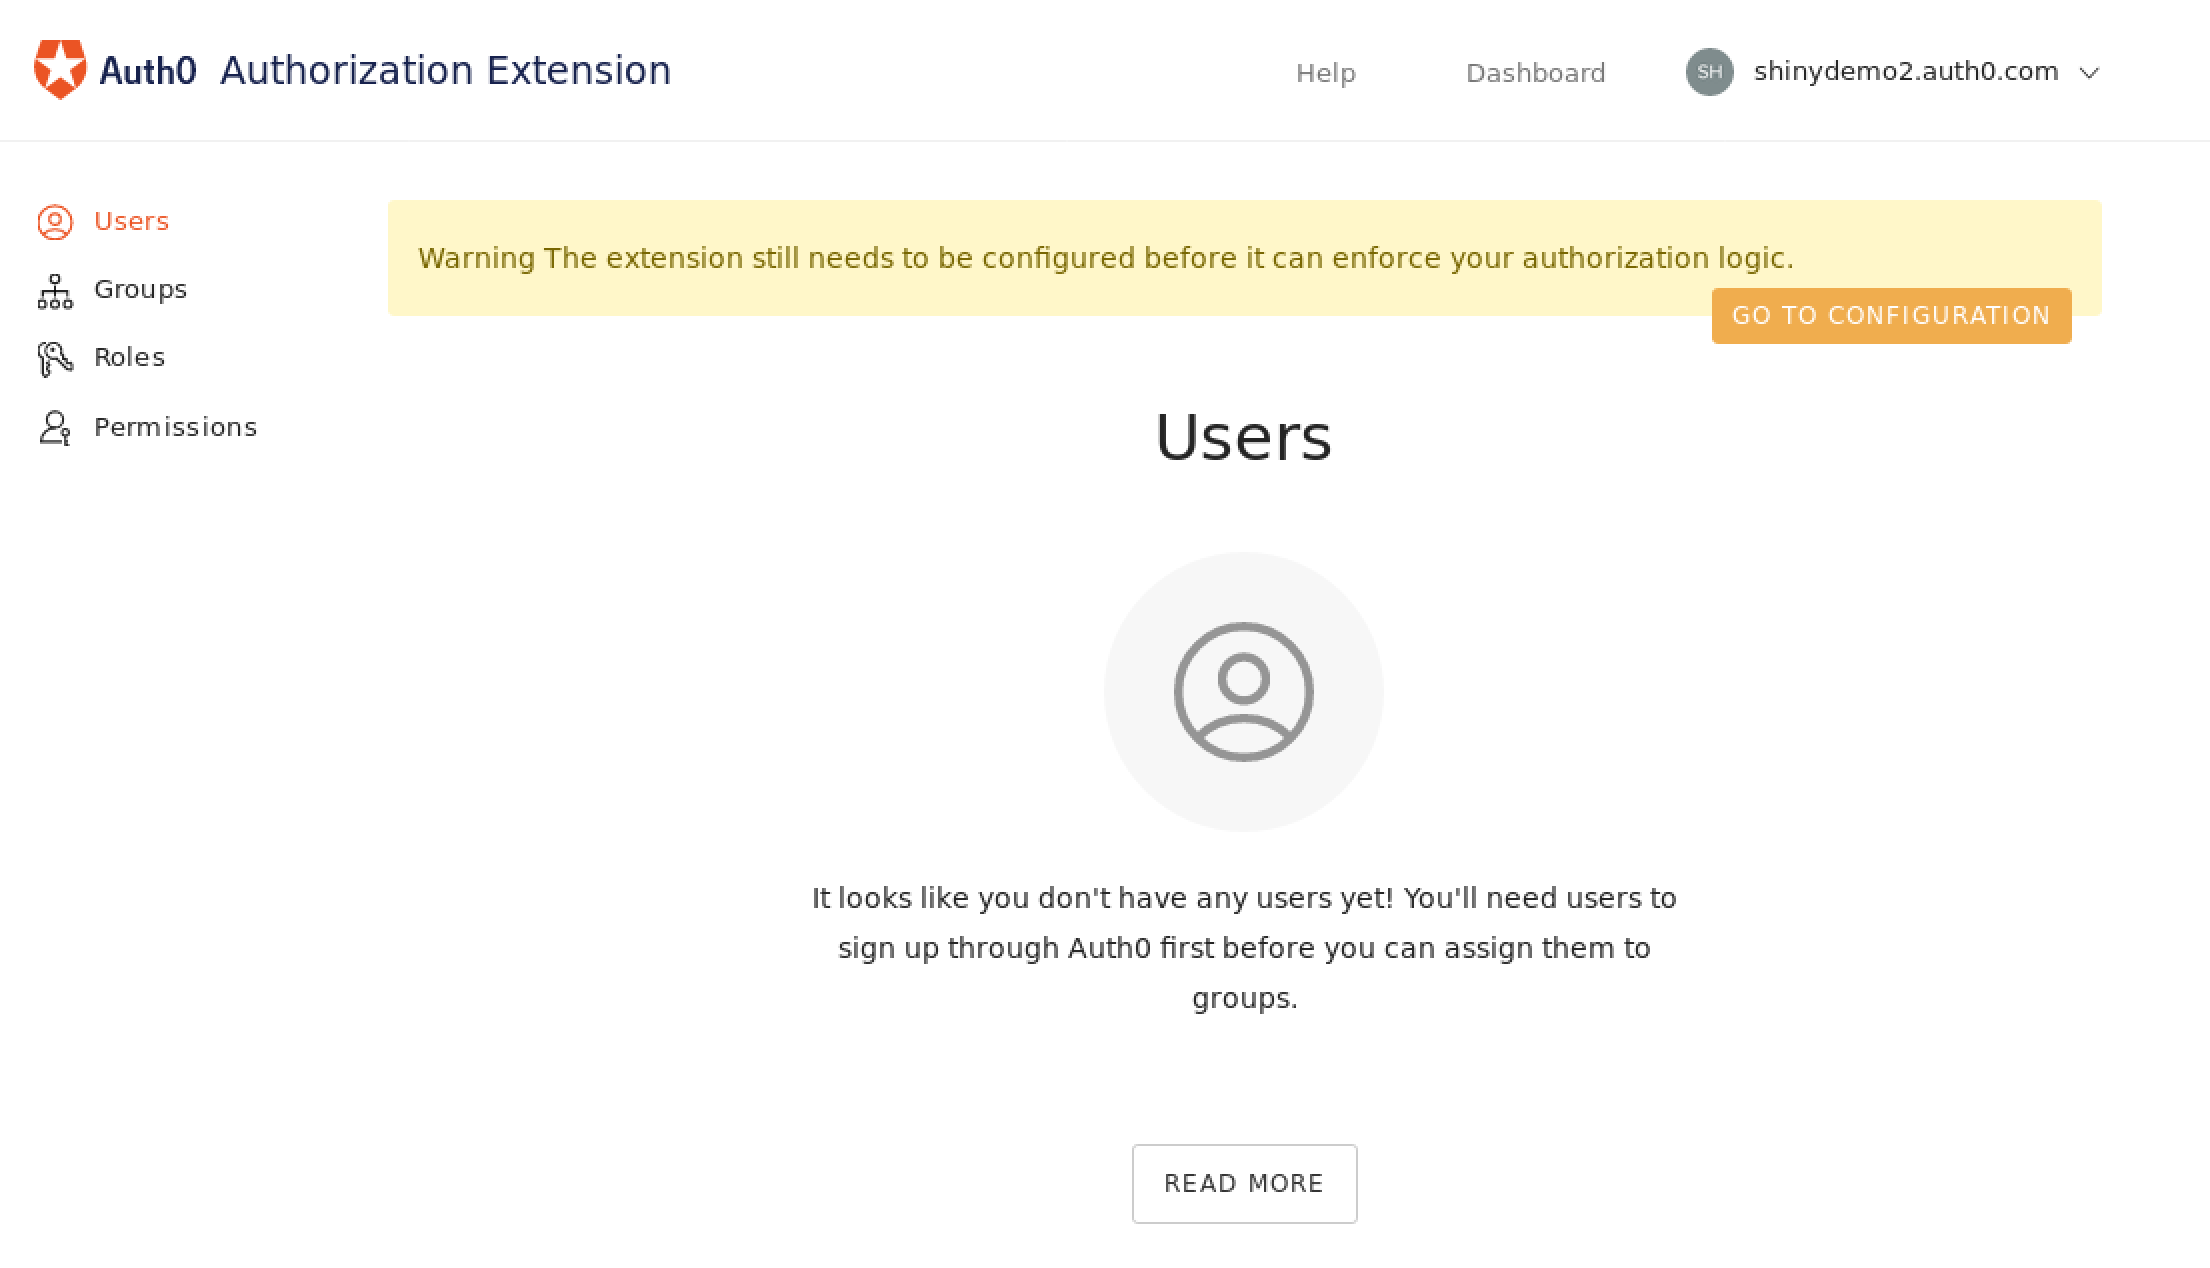Click the Groups hierarchy icon
This screenshot has width=2210, height=1268.
click(x=55, y=291)
